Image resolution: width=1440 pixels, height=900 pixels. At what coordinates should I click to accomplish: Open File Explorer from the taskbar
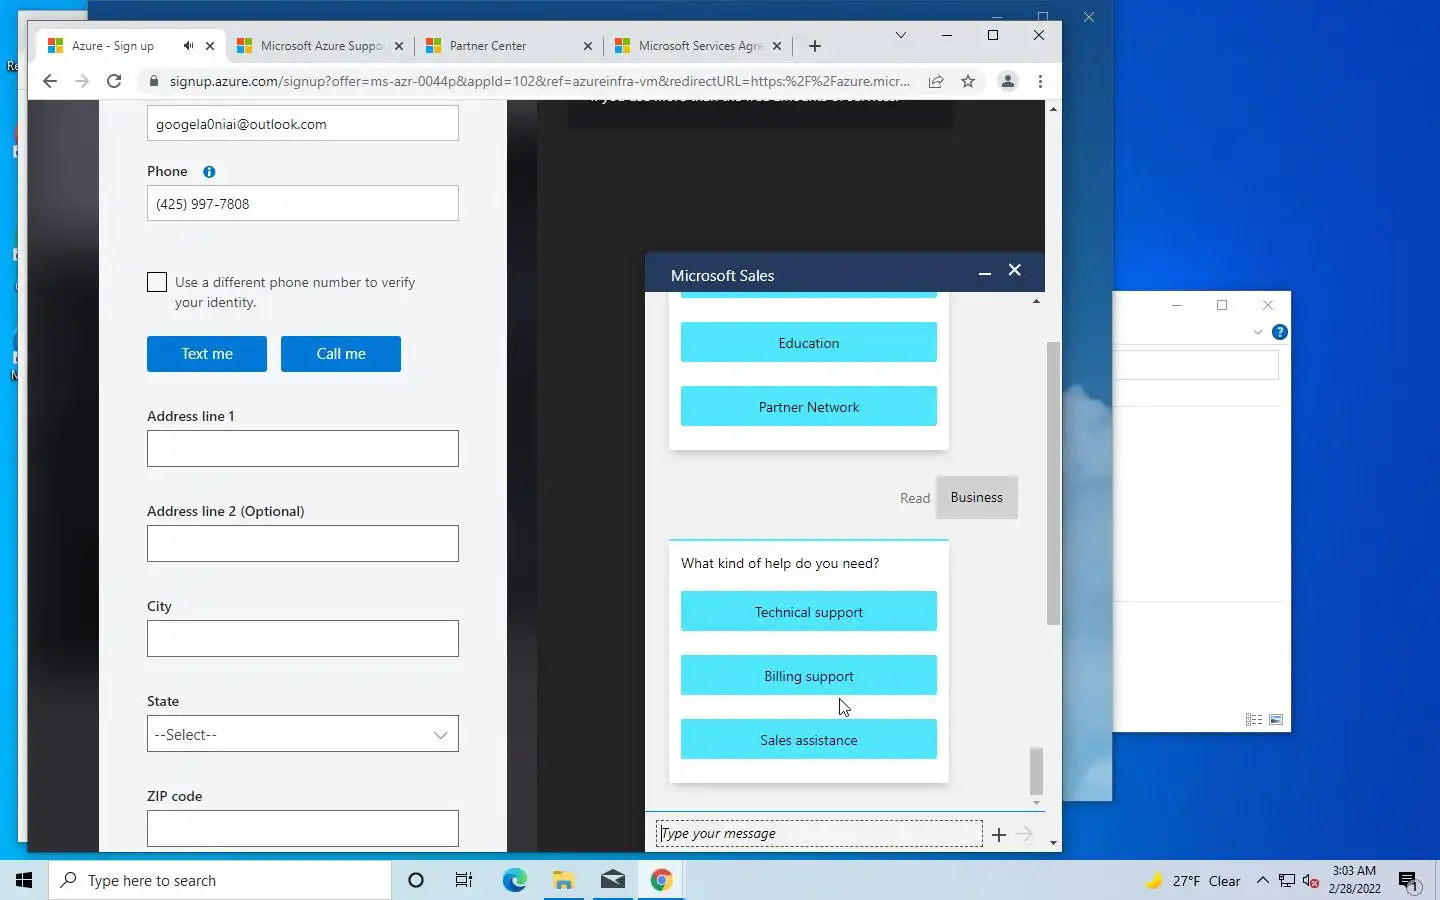(564, 880)
